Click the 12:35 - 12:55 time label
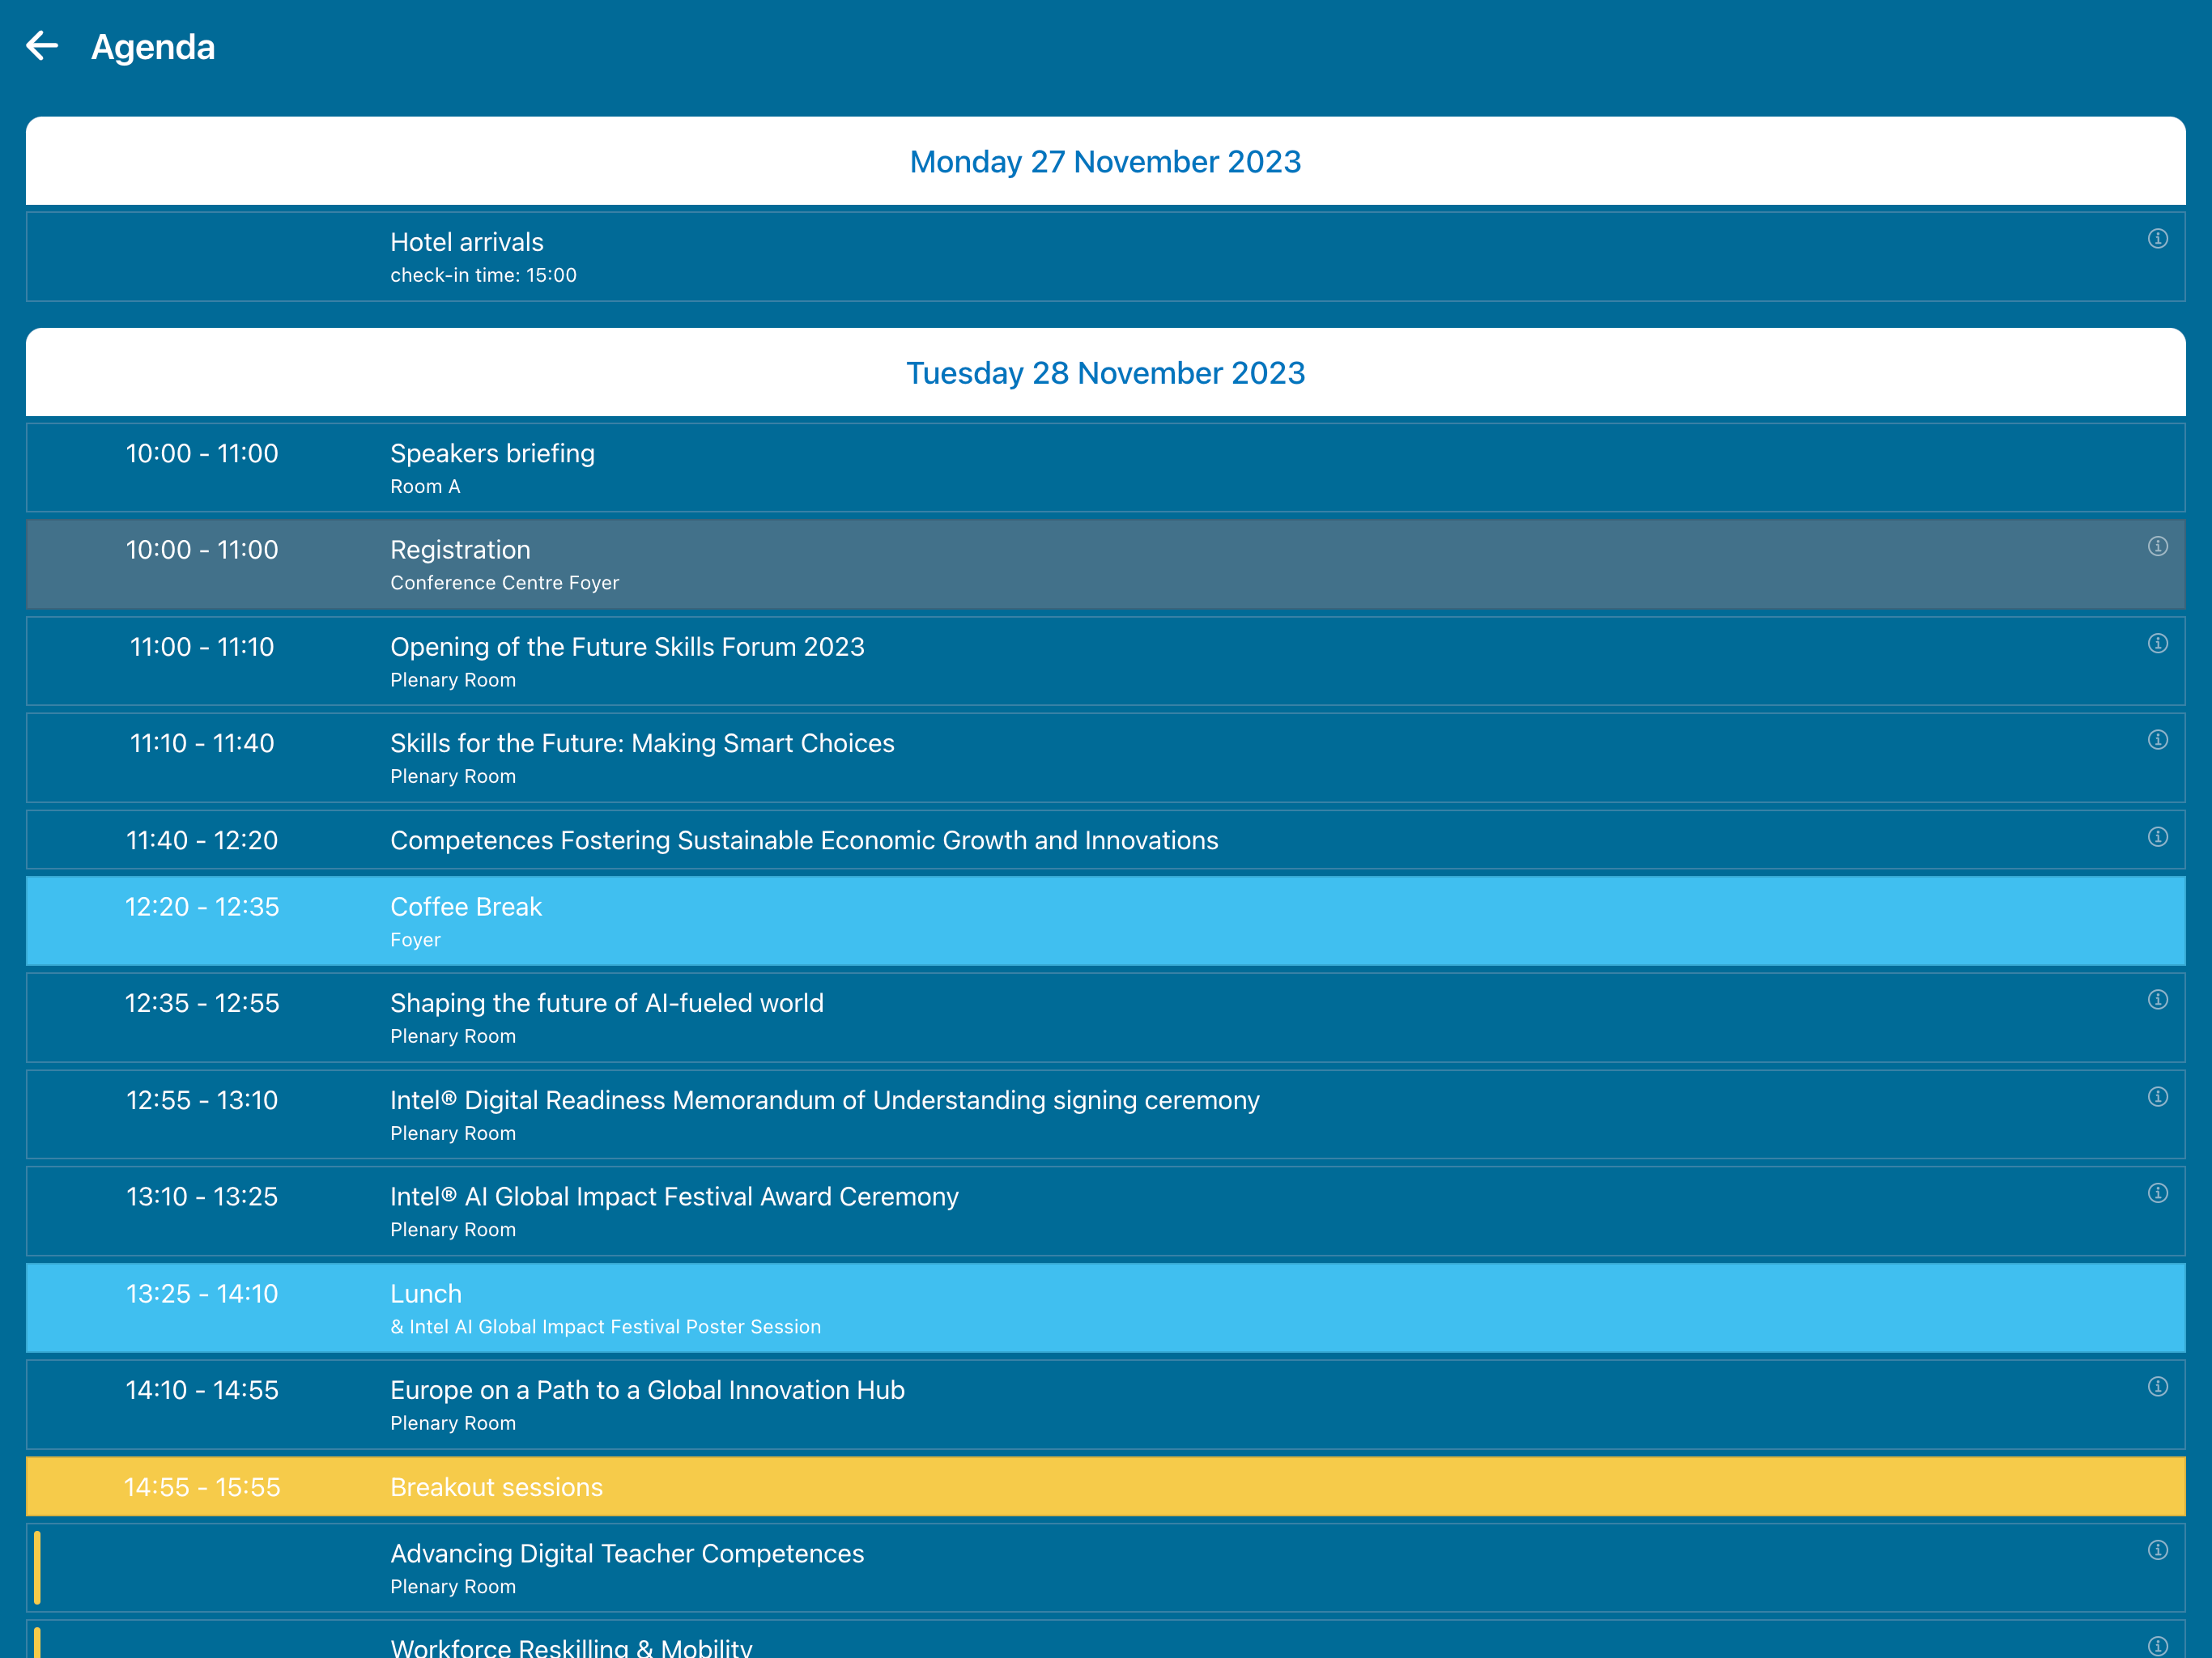The height and width of the screenshot is (1658, 2212). [202, 1003]
